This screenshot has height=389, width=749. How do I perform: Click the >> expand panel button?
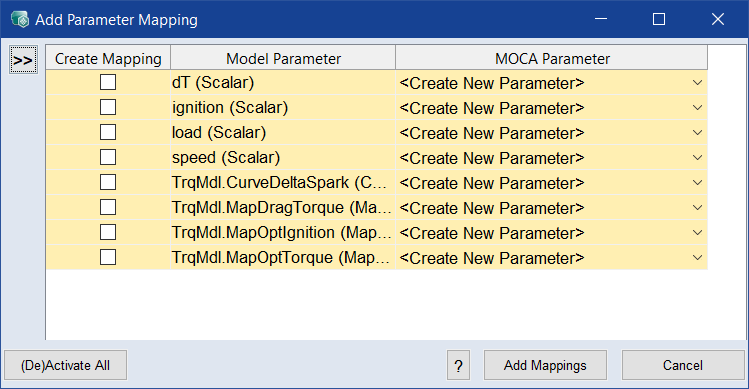pyautogui.click(x=23, y=60)
